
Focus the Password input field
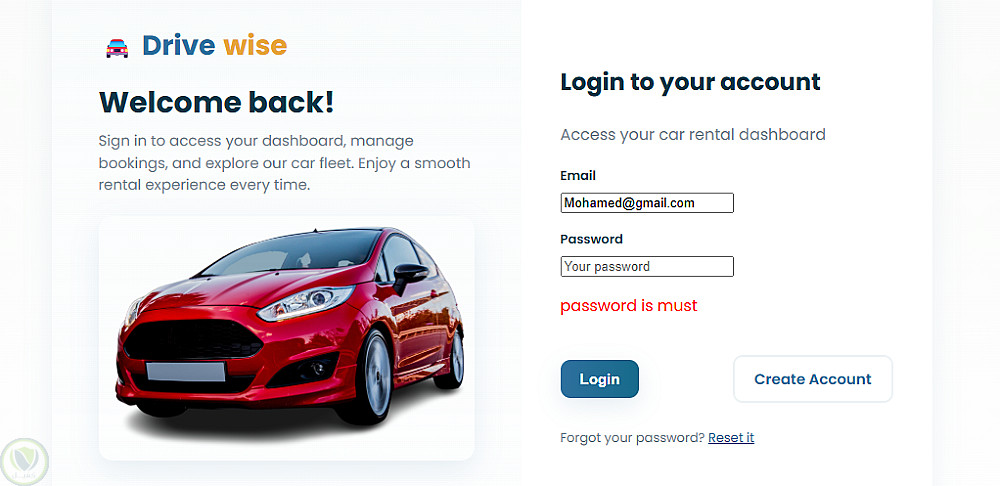pyautogui.click(x=647, y=267)
